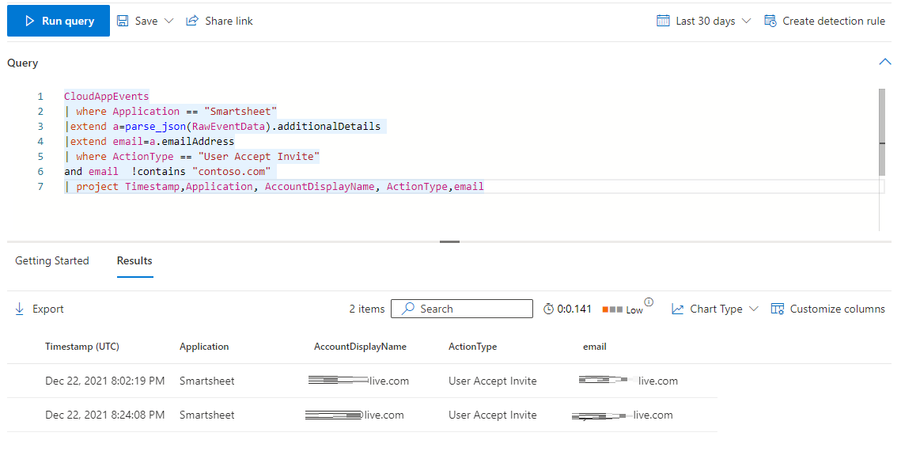Sort by the Timestamp (UTC) column header
901x452 pixels.
coord(82,347)
